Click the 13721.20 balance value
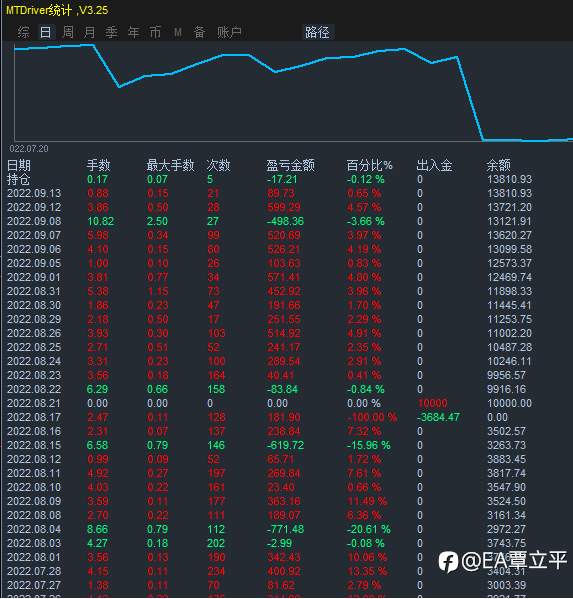 click(x=510, y=207)
